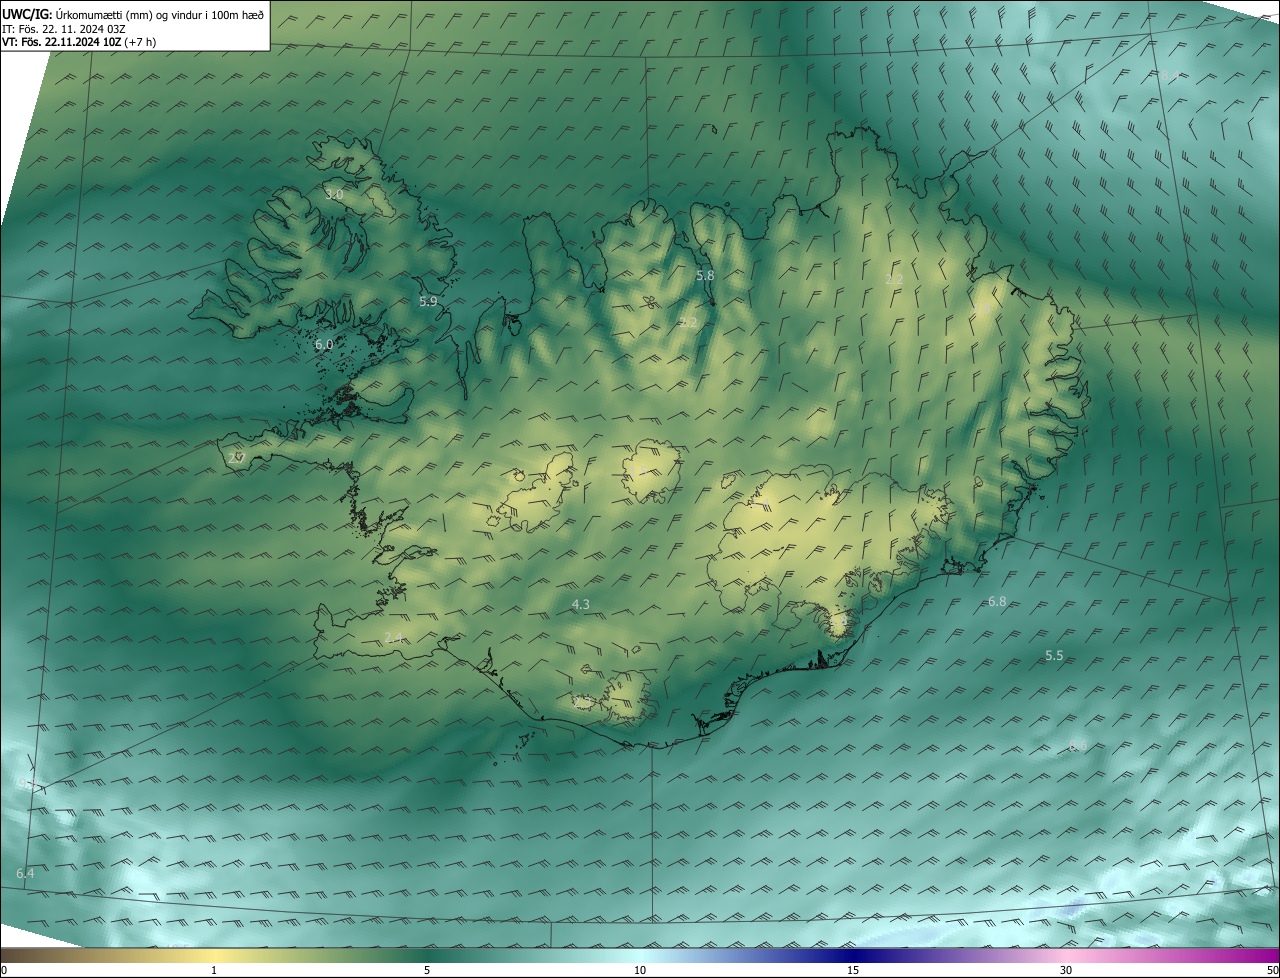Select the VT valid time line '10Z (+7 h)'
The width and height of the screenshot is (1280, 978).
[x=129, y=42]
